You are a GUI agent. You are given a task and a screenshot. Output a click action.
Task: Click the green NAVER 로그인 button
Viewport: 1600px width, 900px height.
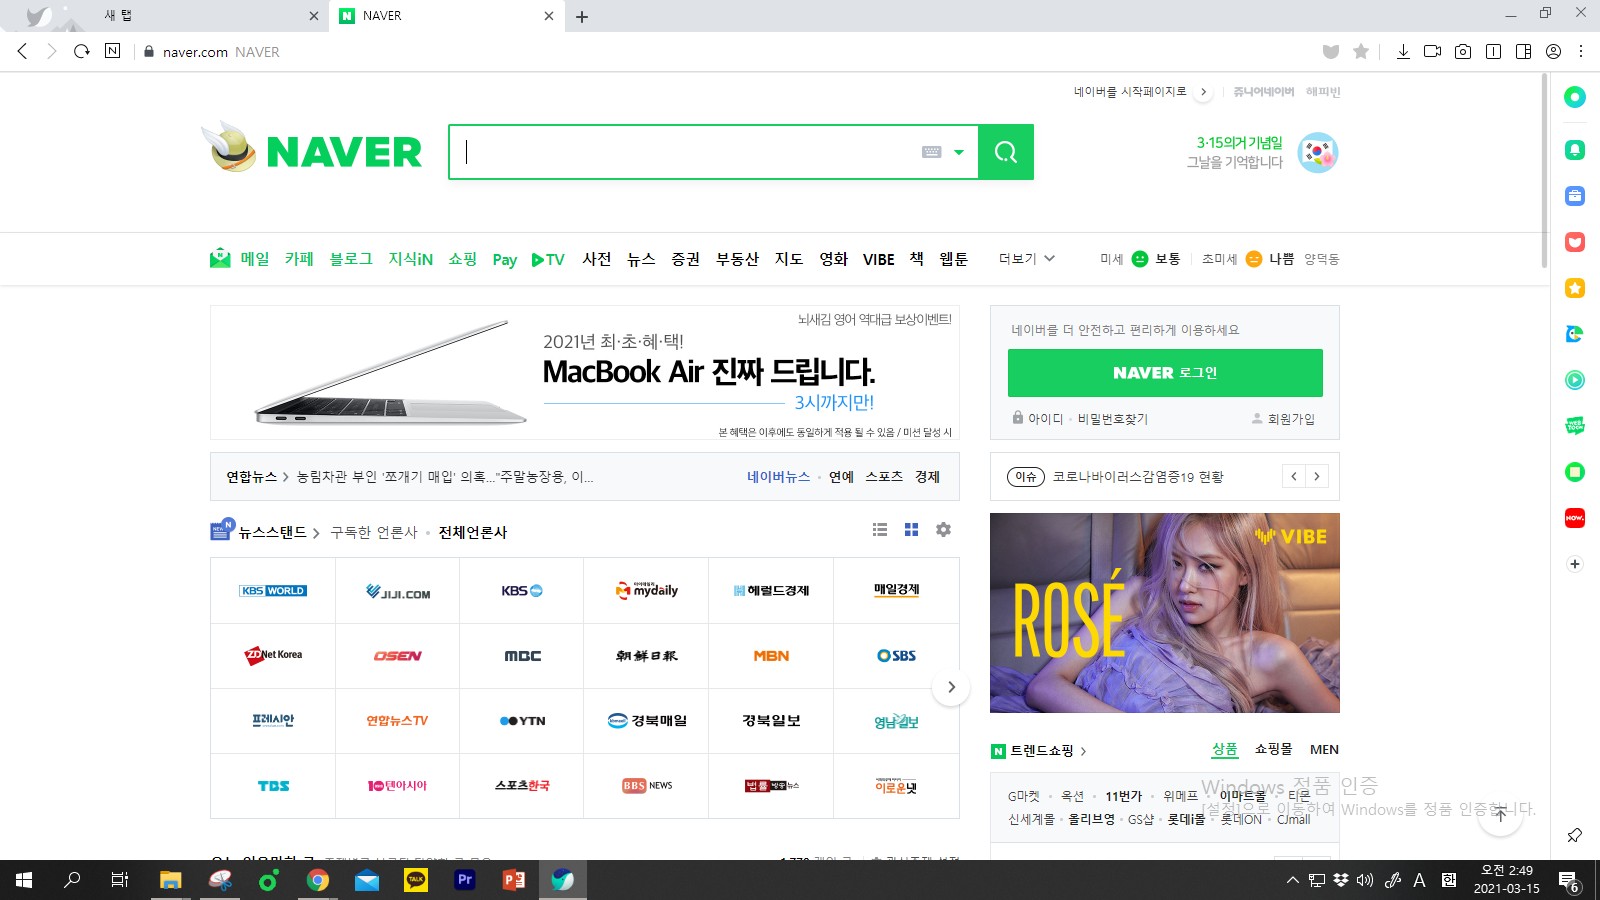pos(1165,373)
